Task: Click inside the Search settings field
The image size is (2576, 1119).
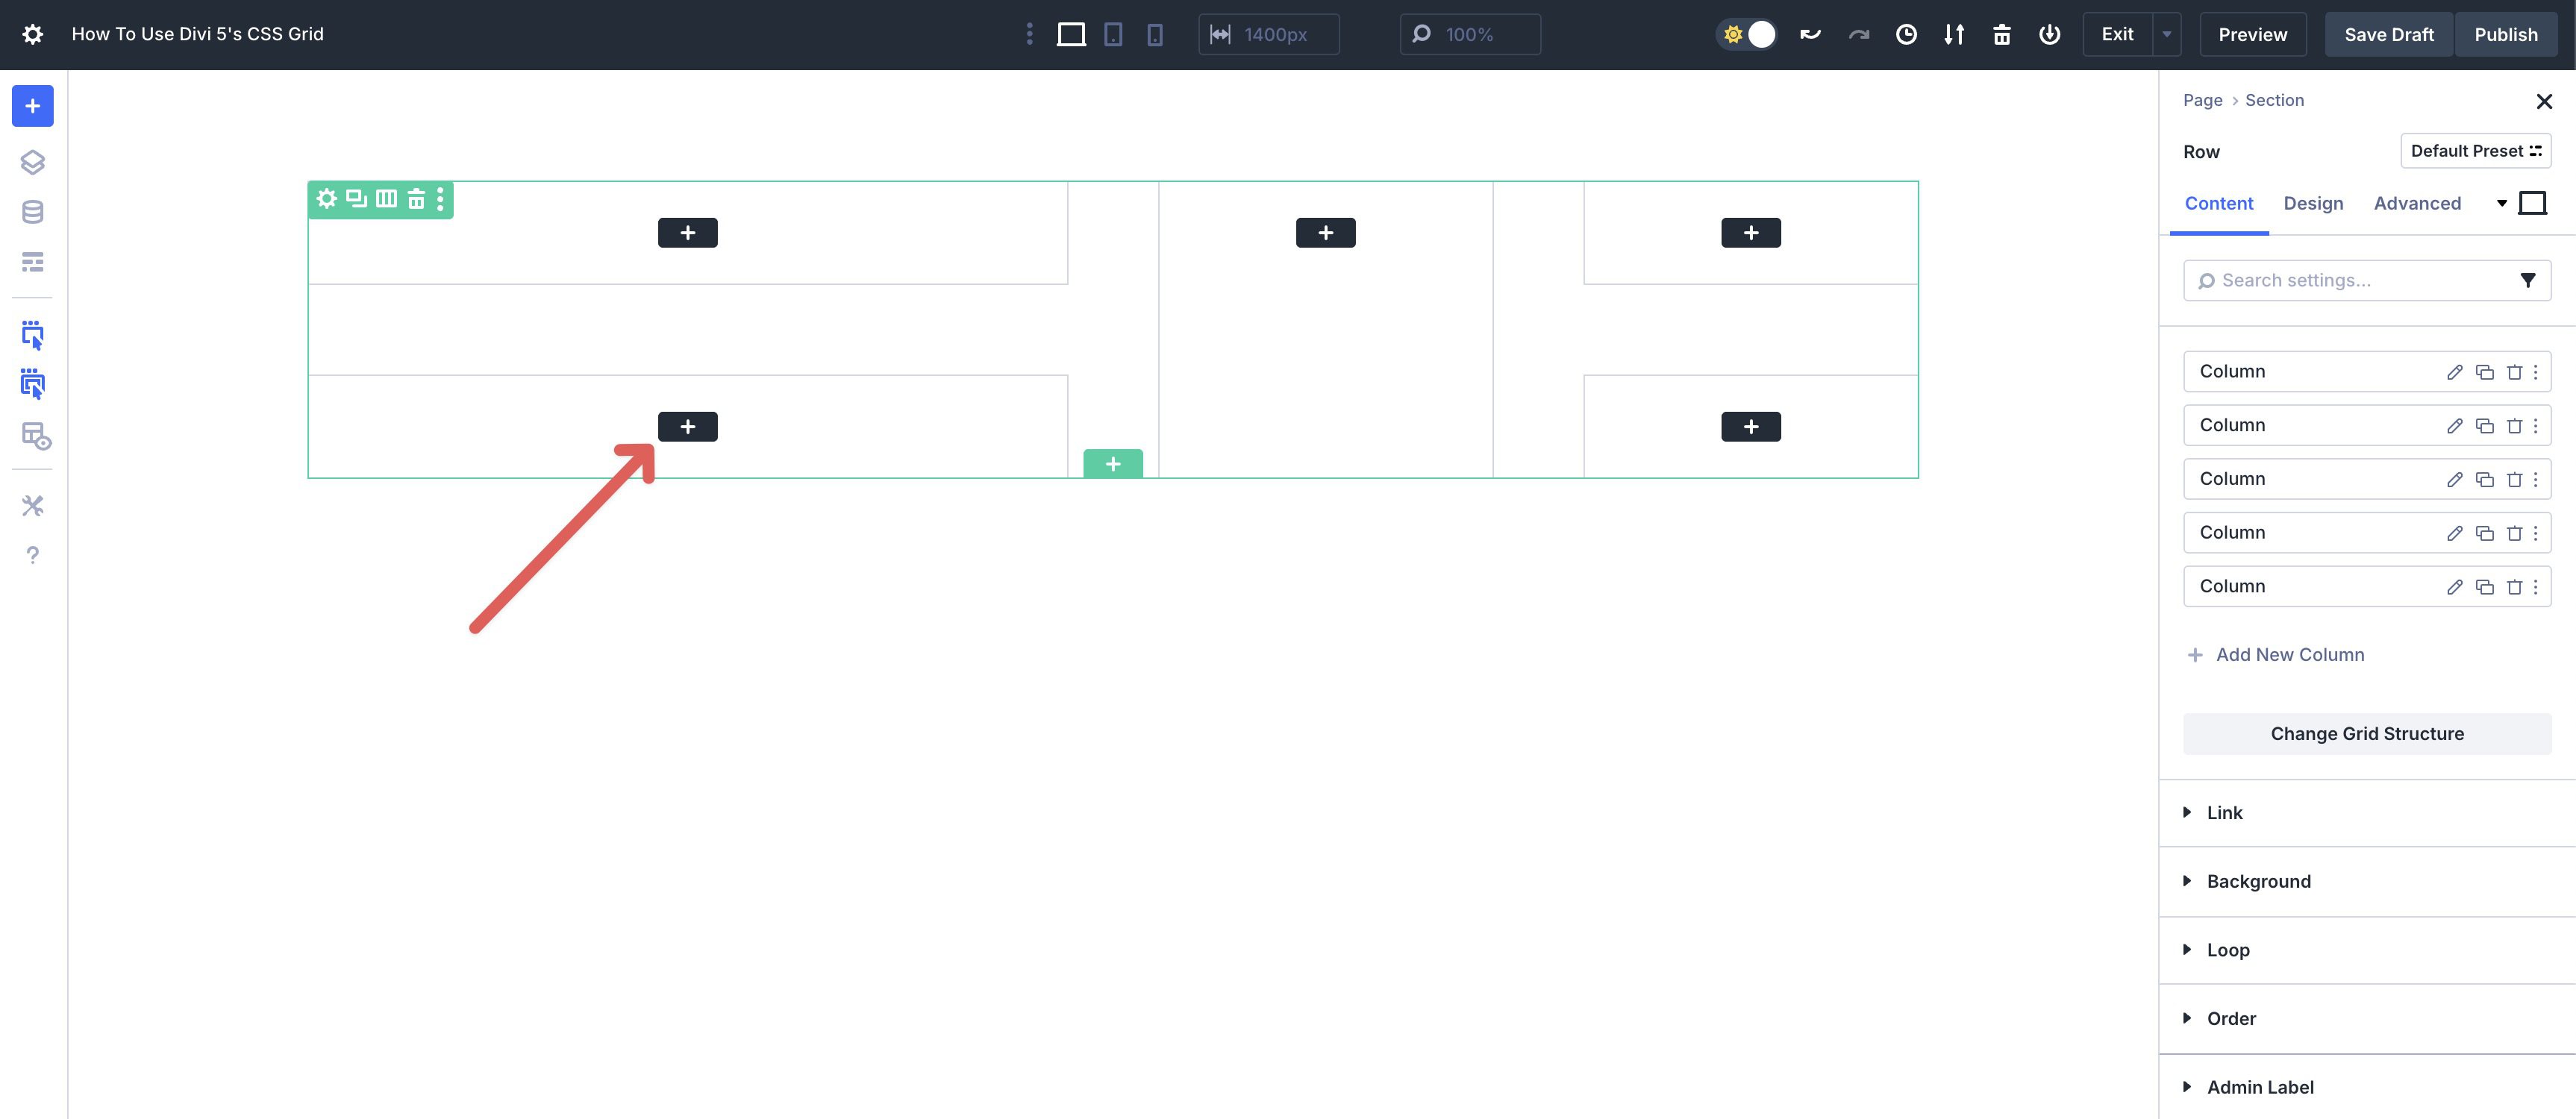Action: coord(2340,280)
